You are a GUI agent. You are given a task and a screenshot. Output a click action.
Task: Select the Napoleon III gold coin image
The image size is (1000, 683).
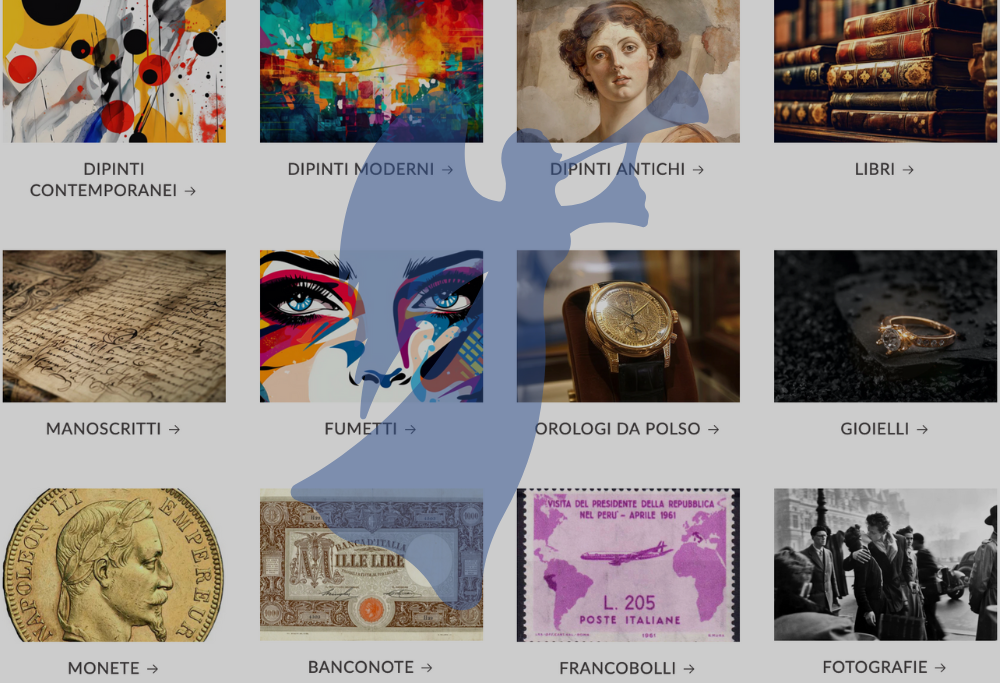pyautogui.click(x=114, y=565)
